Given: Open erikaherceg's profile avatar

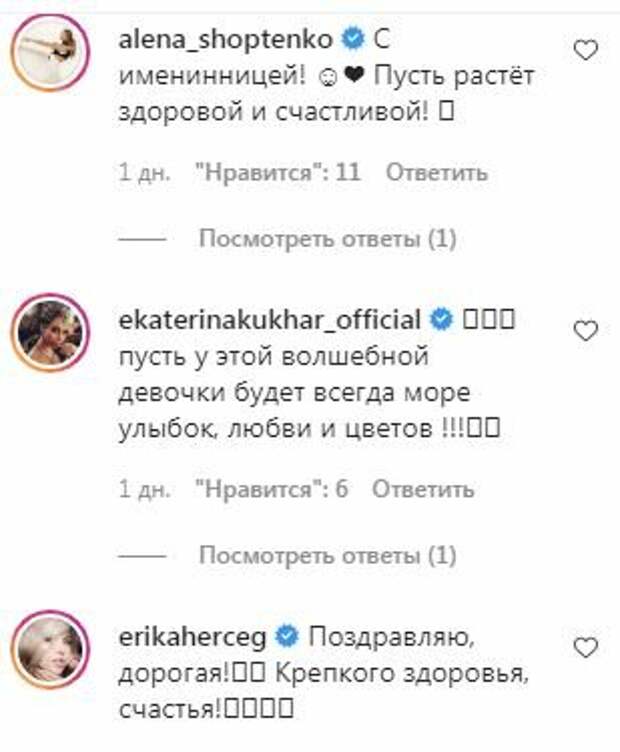Looking at the screenshot, I should pos(50,649).
